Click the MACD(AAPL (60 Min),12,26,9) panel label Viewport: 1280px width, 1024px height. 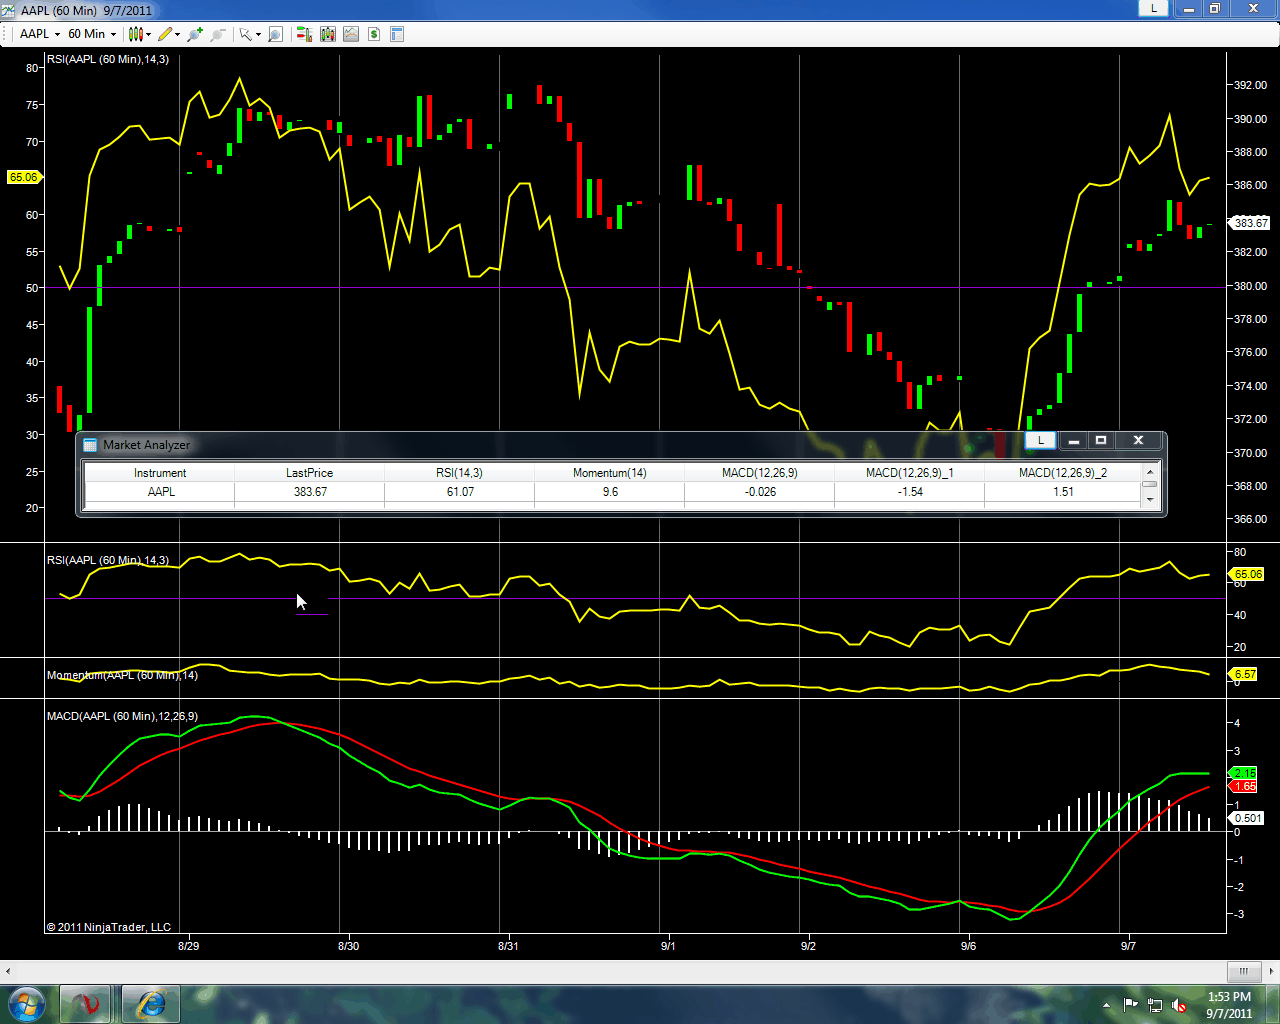(x=122, y=716)
